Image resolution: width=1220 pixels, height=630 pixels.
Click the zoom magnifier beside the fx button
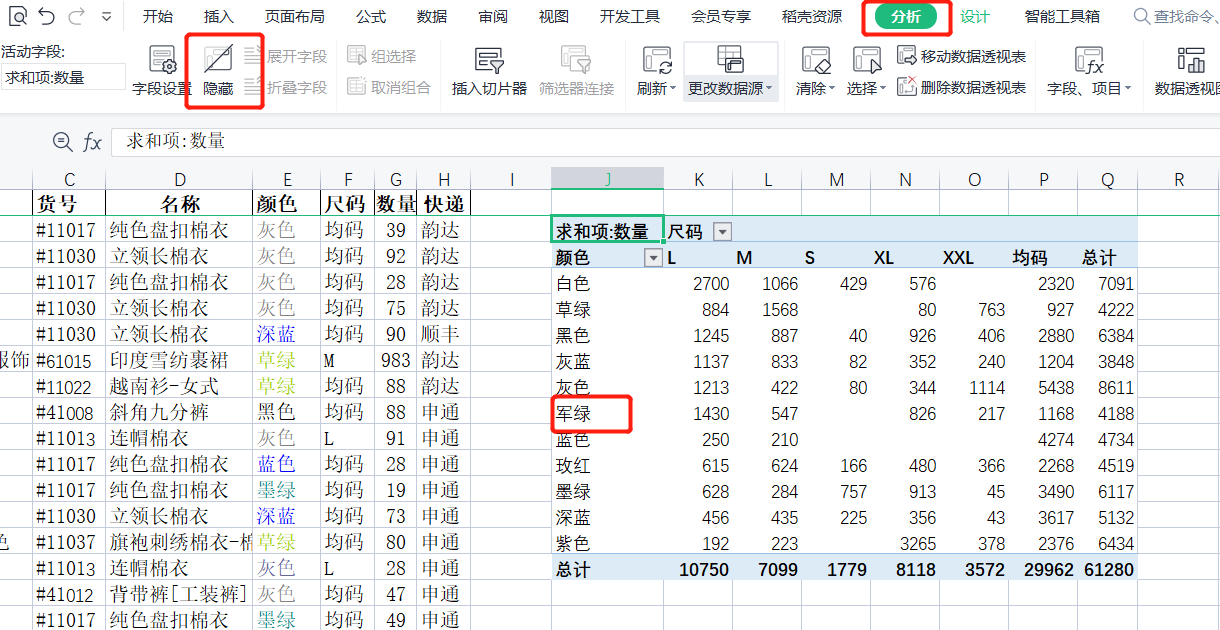coord(62,142)
